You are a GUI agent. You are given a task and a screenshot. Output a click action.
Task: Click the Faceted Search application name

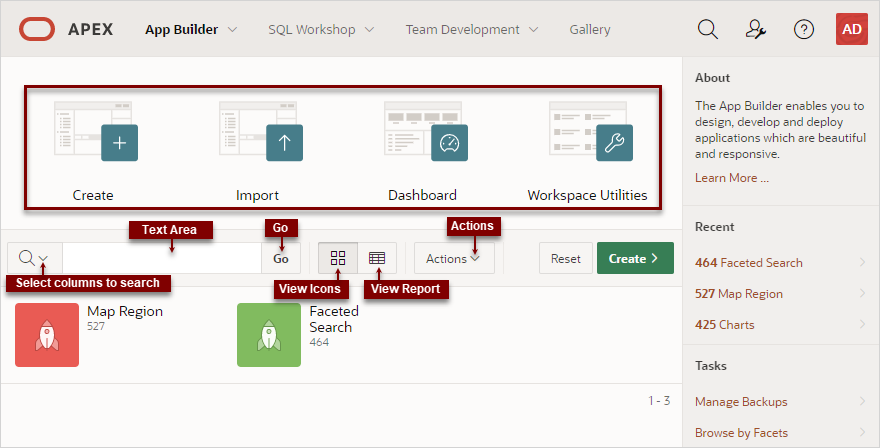tap(334, 319)
